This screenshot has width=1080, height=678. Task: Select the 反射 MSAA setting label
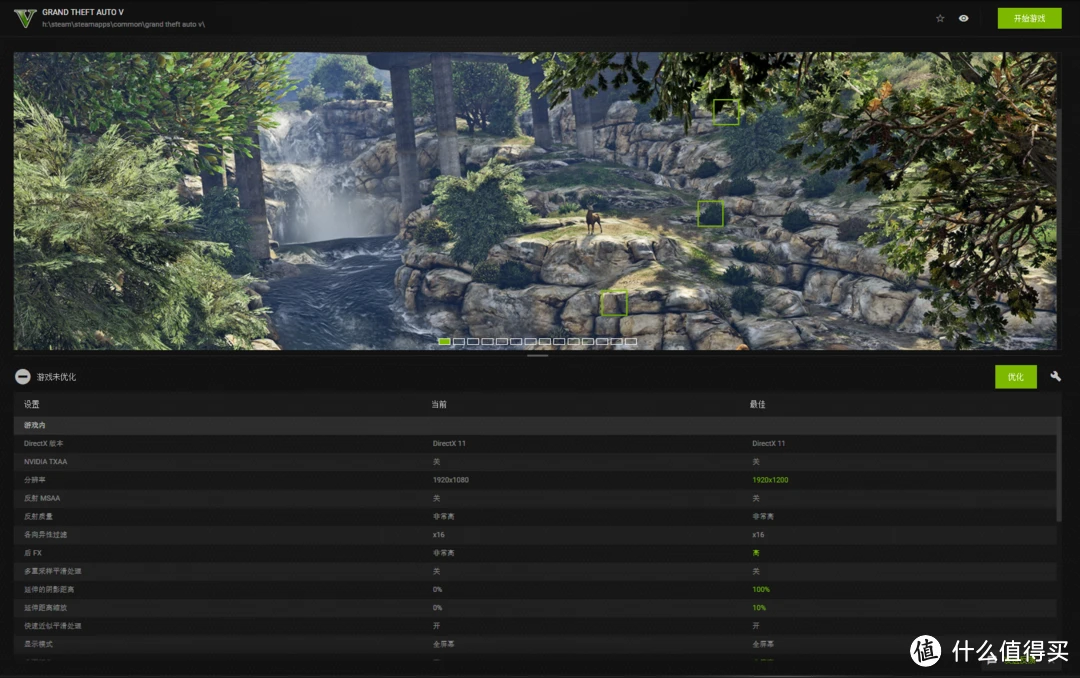[42, 498]
